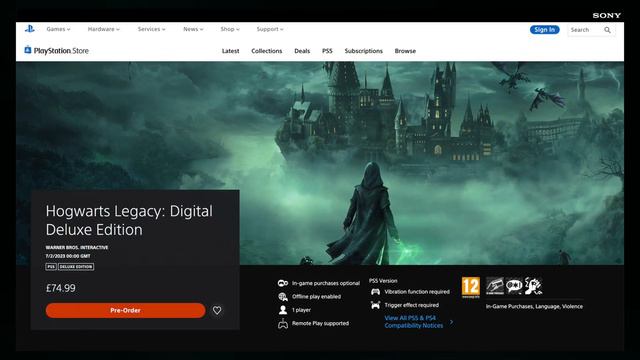Open the PlayStation Store home logo
The width and height of the screenshot is (640, 360).
[56, 51]
